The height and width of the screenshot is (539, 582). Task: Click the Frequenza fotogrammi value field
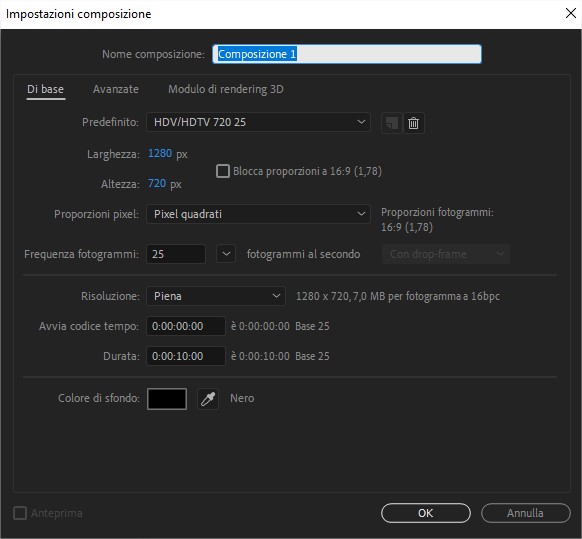(x=176, y=254)
